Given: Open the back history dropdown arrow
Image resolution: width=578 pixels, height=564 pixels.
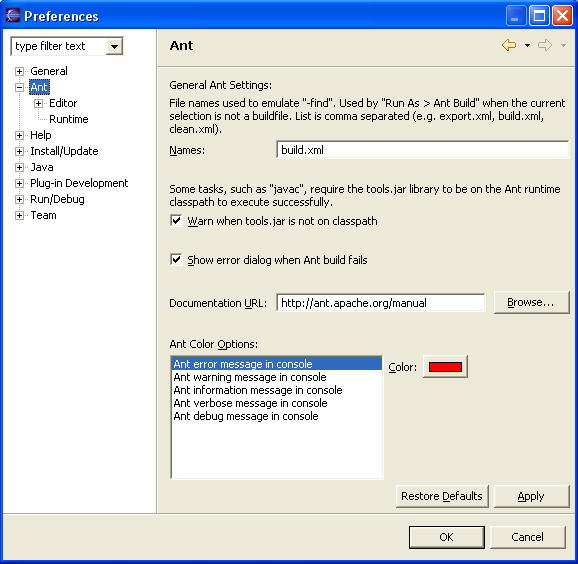Looking at the screenshot, I should [x=527, y=46].
